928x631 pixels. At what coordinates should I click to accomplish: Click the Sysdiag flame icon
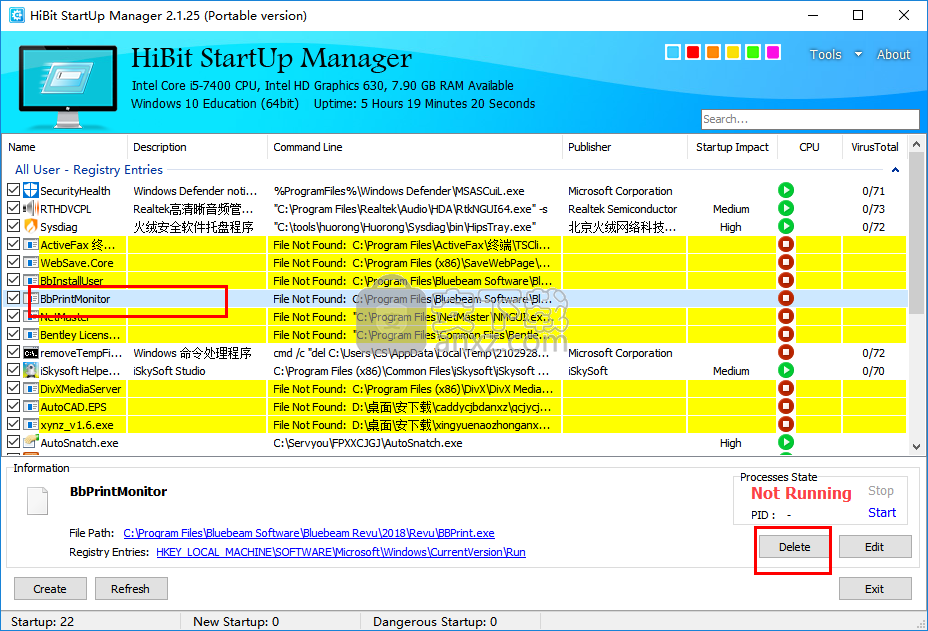tap(31, 226)
